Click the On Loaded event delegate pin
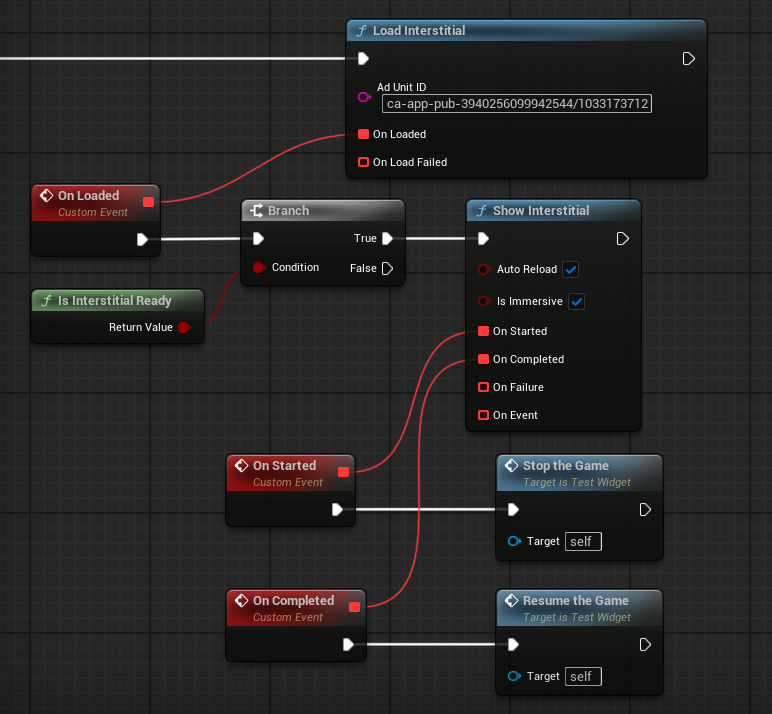The width and height of the screenshot is (772, 714). (148, 202)
